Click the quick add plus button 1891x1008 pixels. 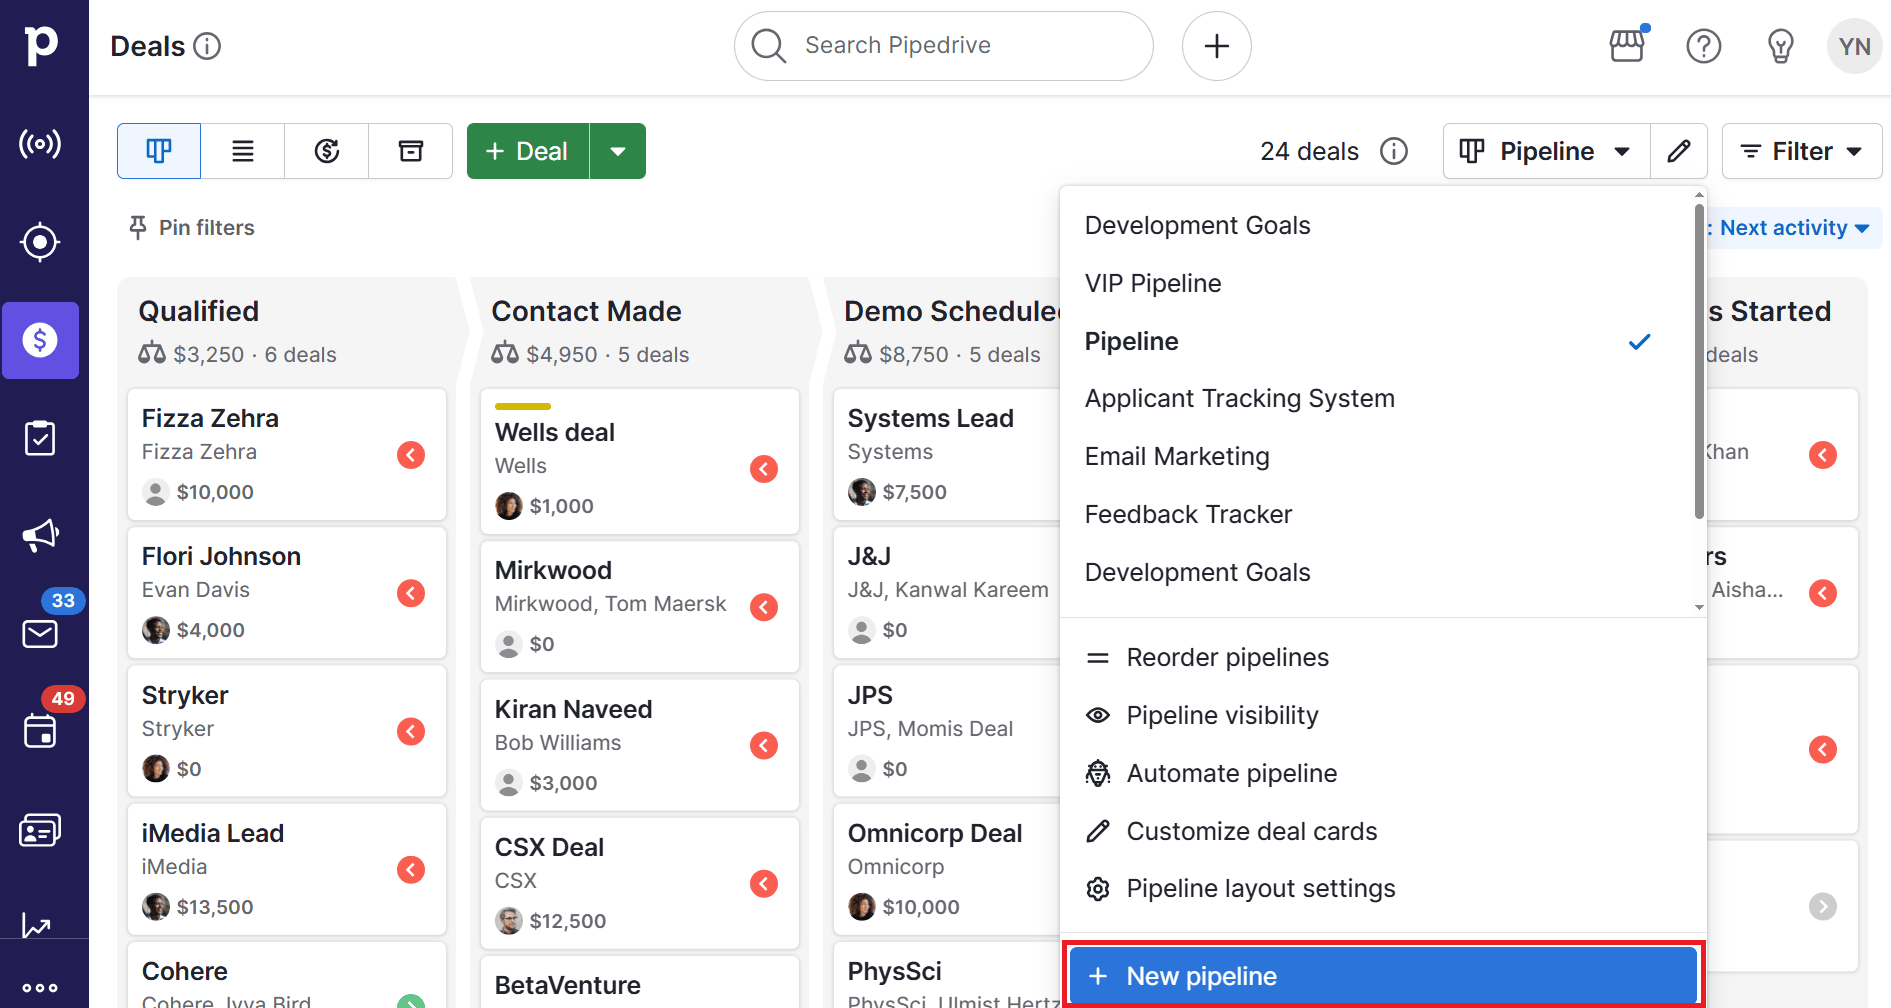pos(1216,46)
